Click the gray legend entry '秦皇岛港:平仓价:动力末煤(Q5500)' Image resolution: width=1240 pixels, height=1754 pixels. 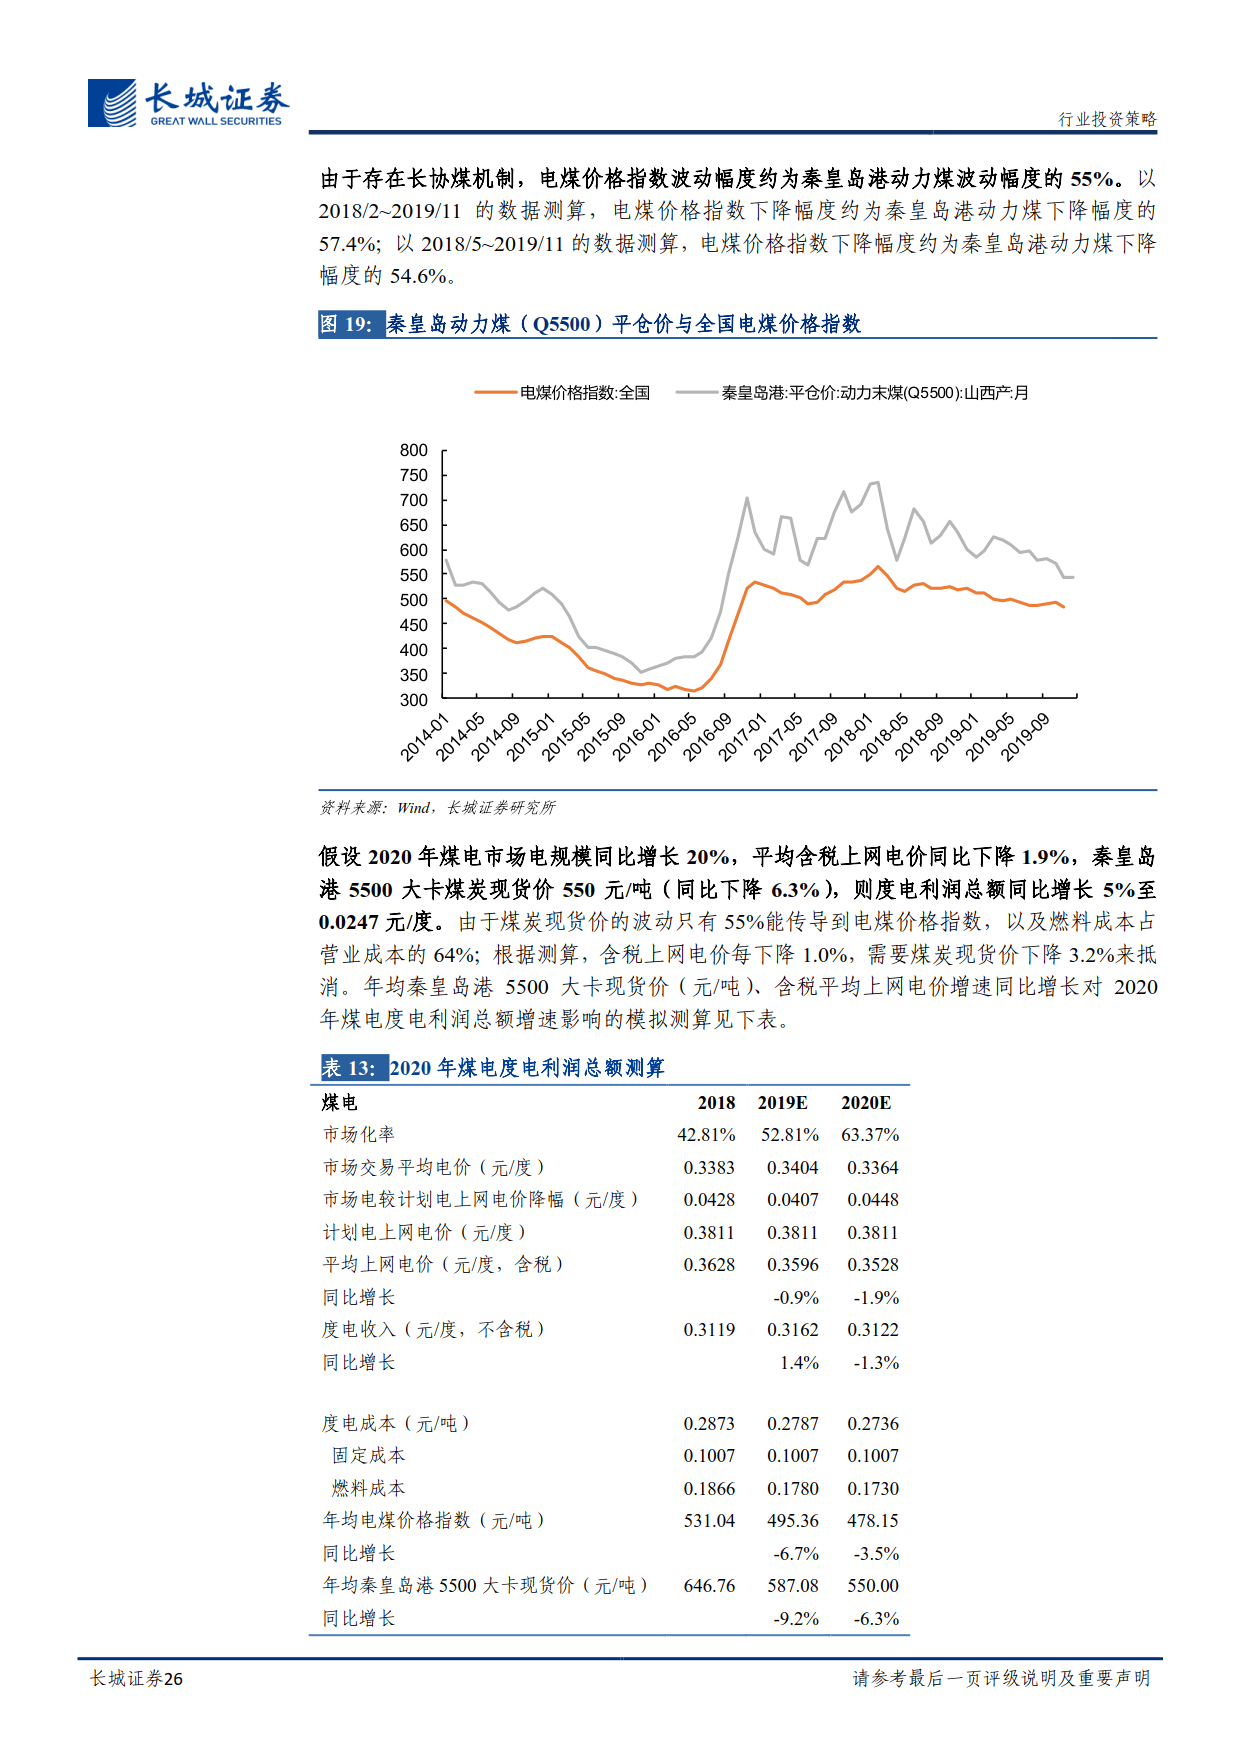(x=852, y=393)
